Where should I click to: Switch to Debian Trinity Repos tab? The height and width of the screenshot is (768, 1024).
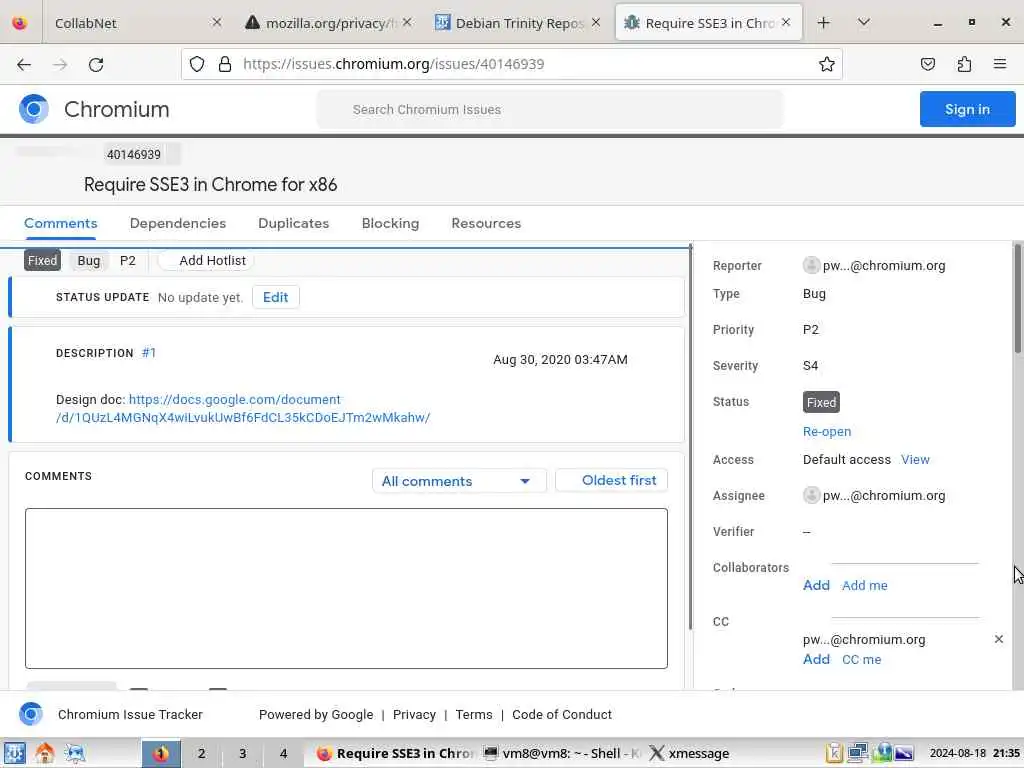pos(519,23)
